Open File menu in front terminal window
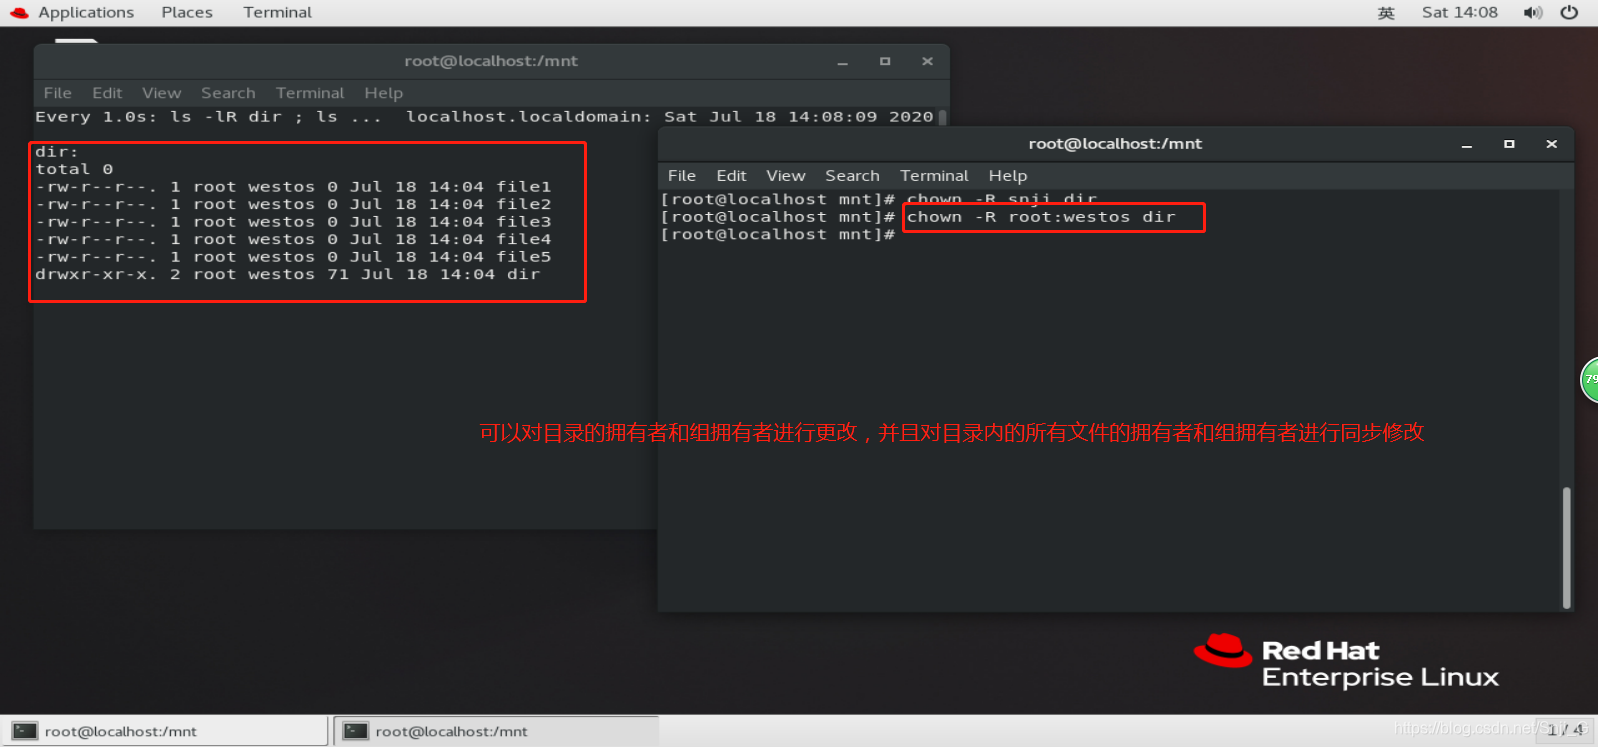Screen dimensions: 1598x747 coord(682,176)
